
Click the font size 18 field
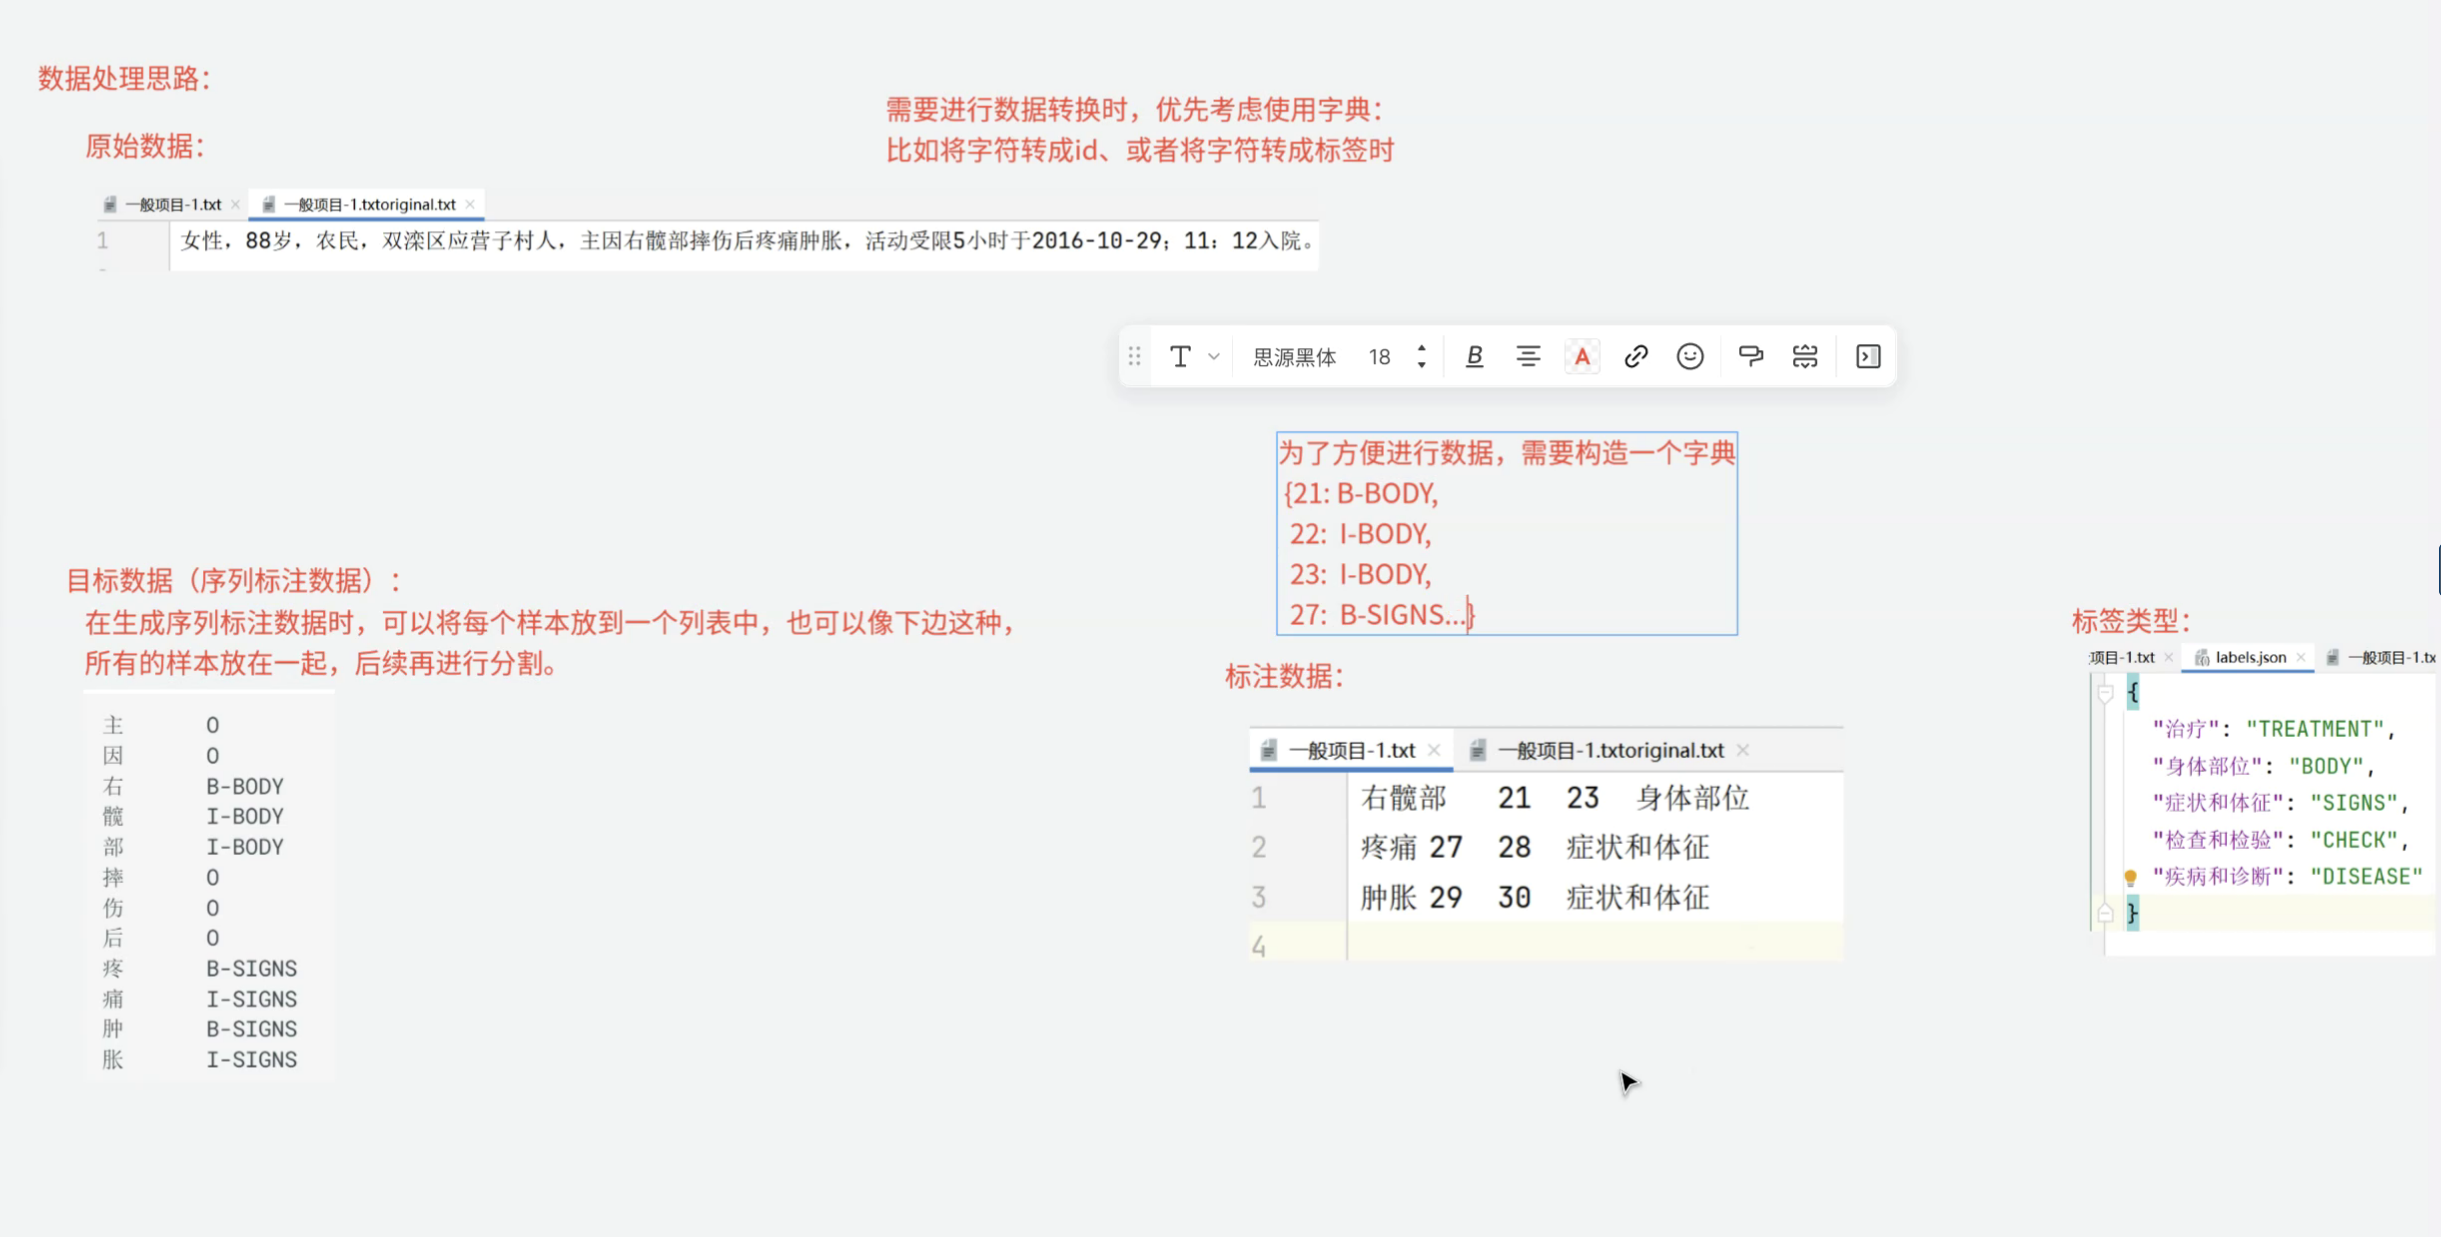(1380, 357)
